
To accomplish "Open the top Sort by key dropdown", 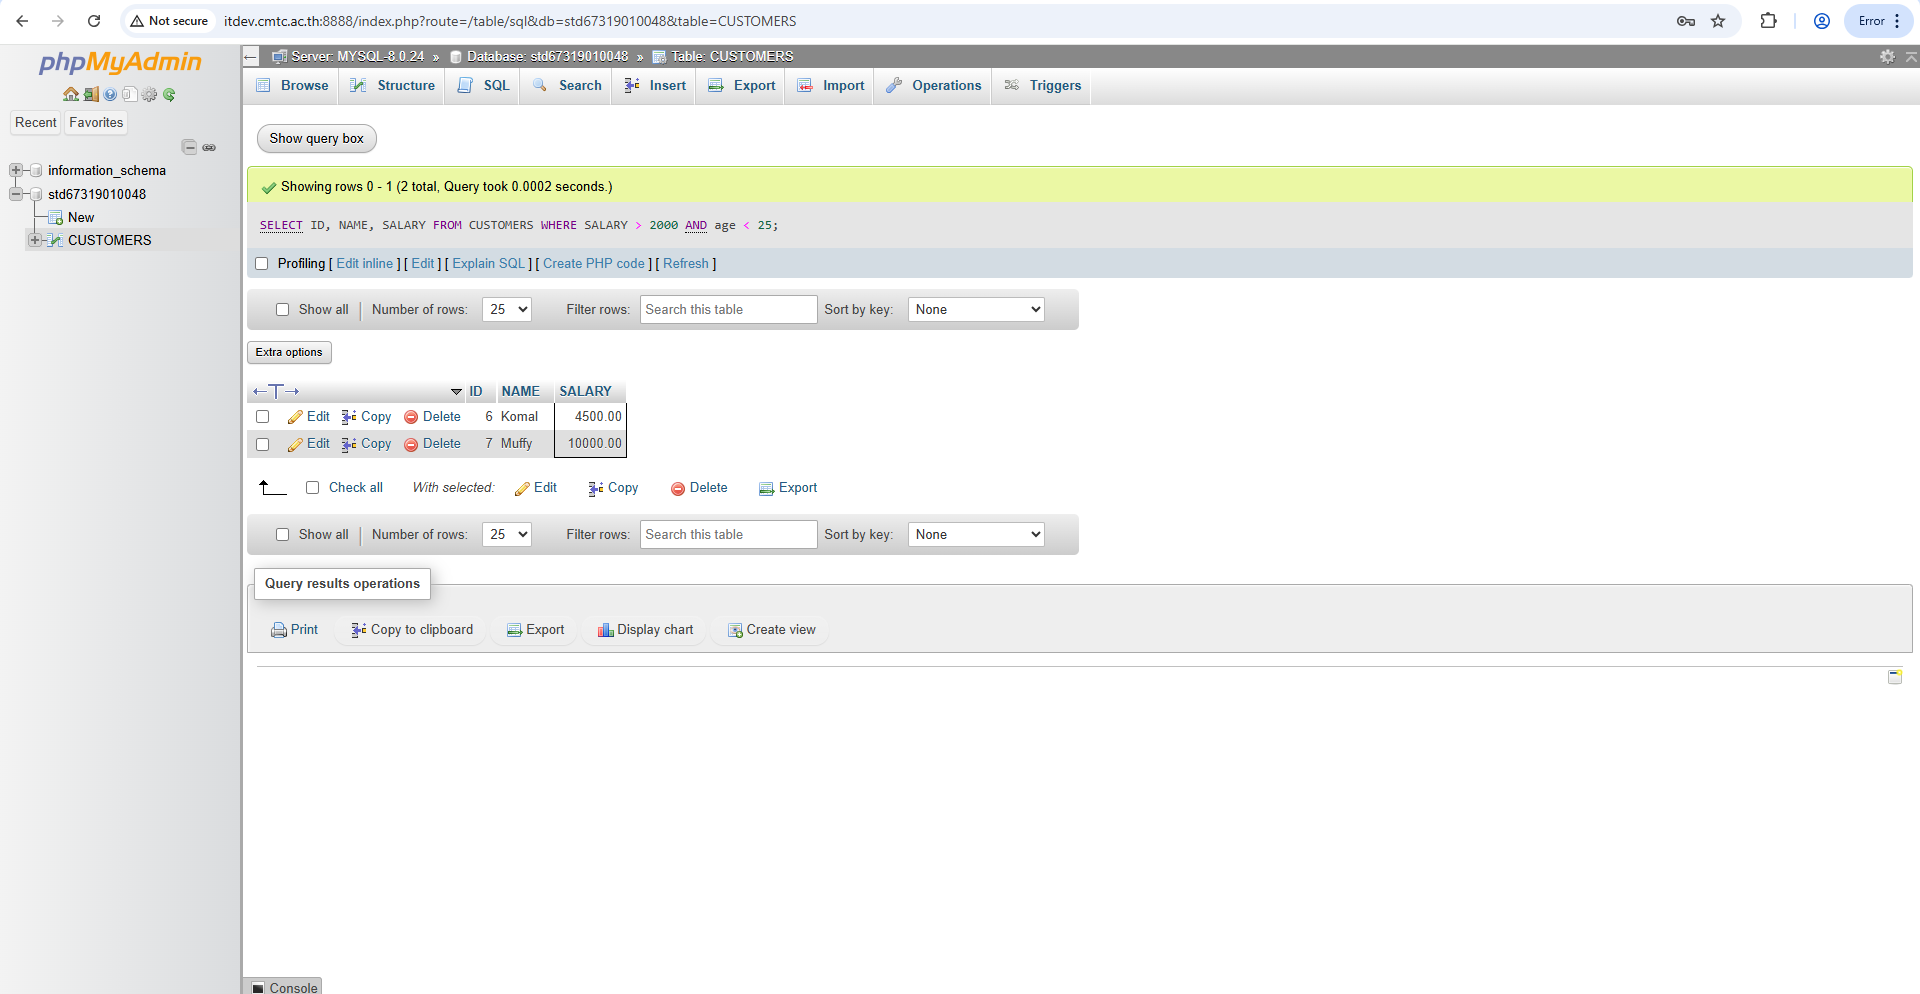I will (x=975, y=310).
